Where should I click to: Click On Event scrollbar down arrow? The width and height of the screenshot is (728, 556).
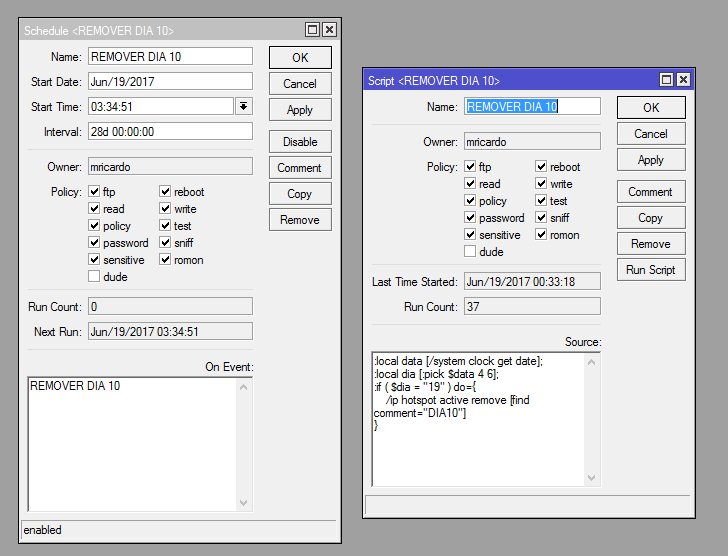click(x=244, y=503)
